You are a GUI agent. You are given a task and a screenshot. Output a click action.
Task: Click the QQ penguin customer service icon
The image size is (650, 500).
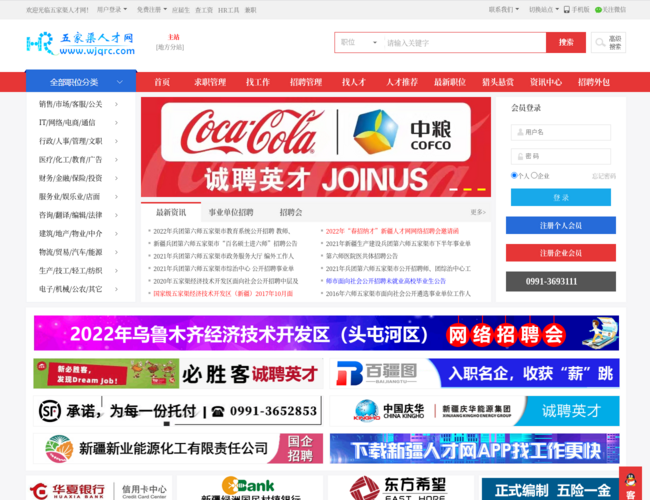pos(631,481)
